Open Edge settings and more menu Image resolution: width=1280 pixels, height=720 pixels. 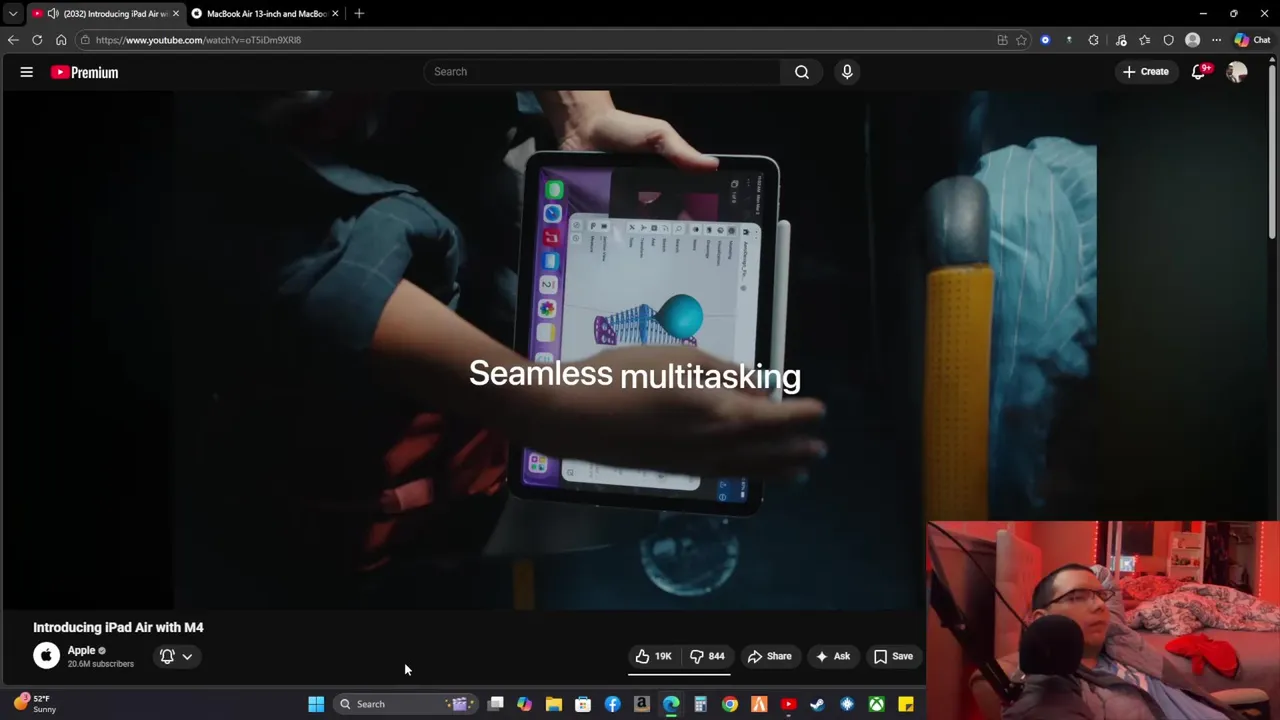point(1216,40)
